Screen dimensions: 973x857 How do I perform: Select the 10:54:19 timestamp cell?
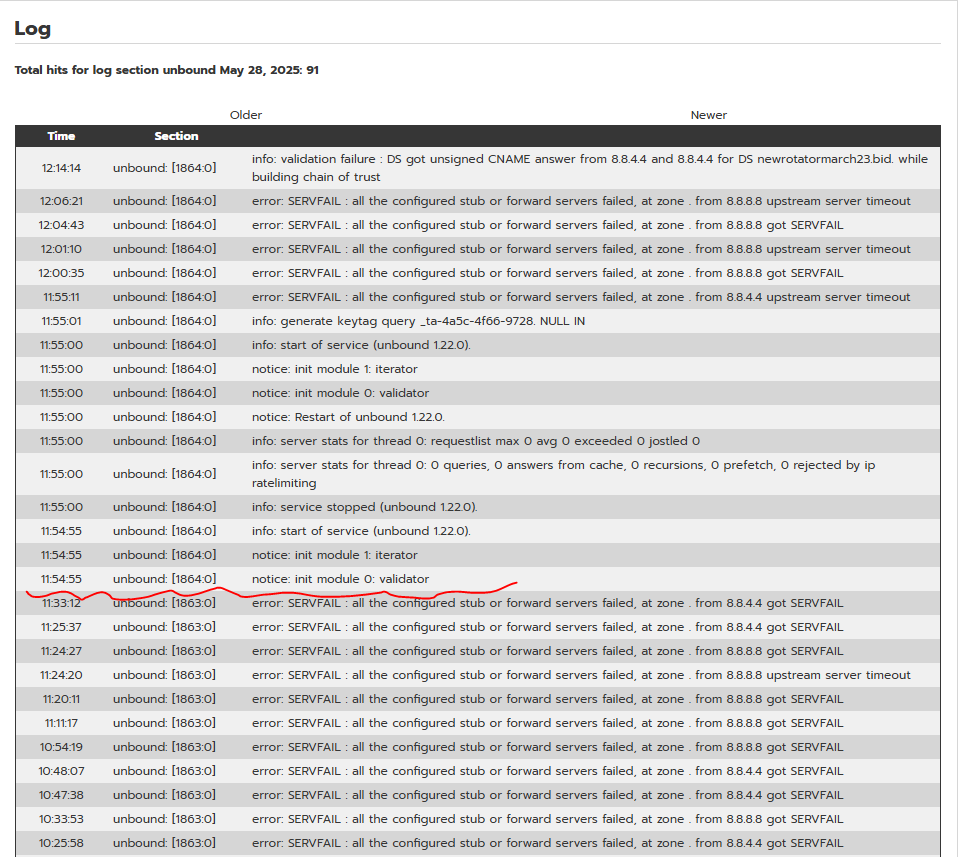[61, 747]
